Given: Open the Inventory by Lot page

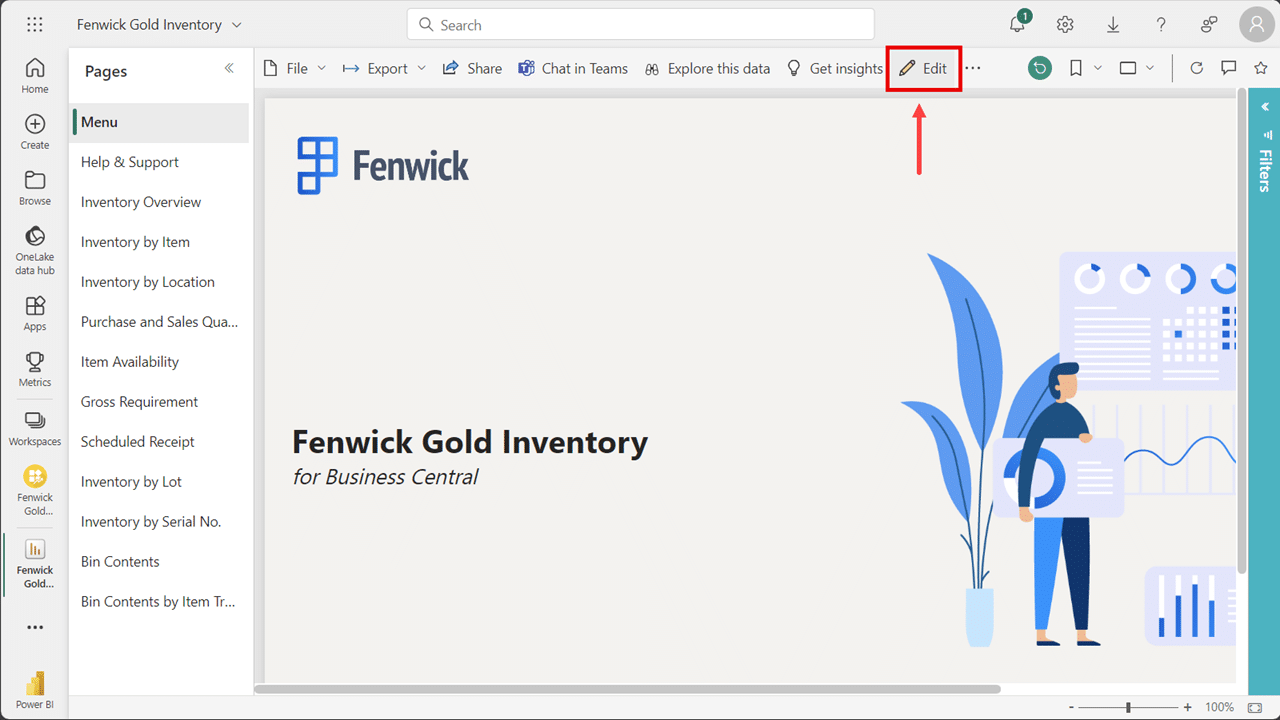Looking at the screenshot, I should [160, 482].
